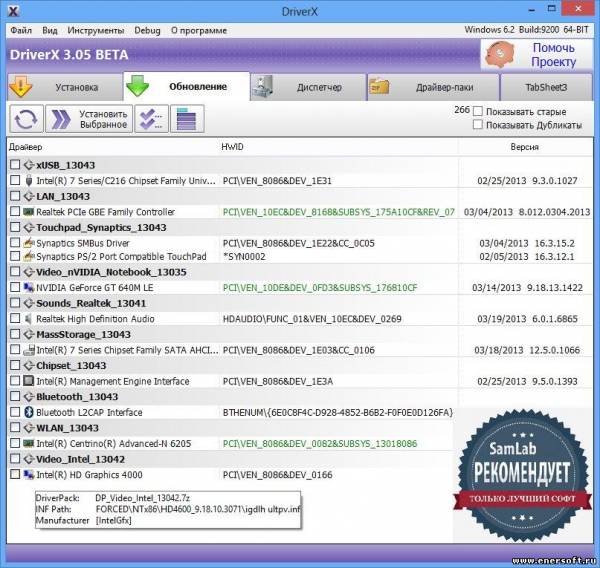Screen dimensions: 600x568
Task: Collapse the Touchpad_Synaptics_13043 group
Action: pyautogui.click(x=28, y=227)
